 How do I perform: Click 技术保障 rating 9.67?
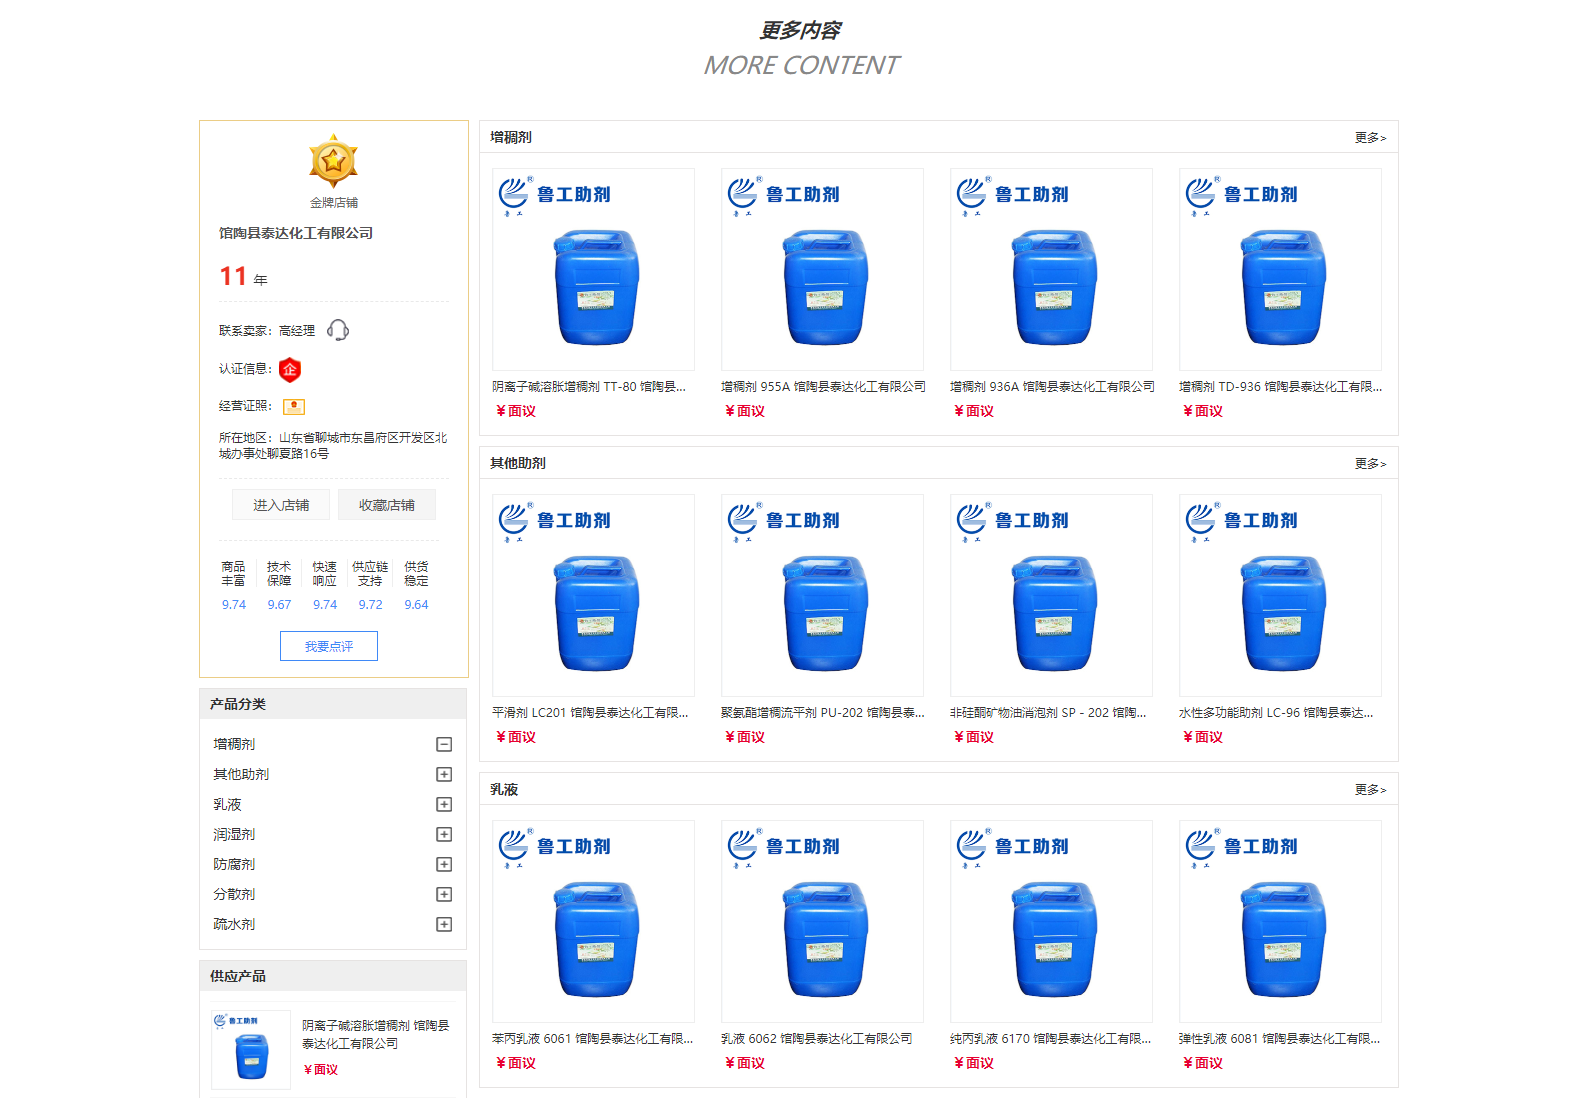pos(279,604)
